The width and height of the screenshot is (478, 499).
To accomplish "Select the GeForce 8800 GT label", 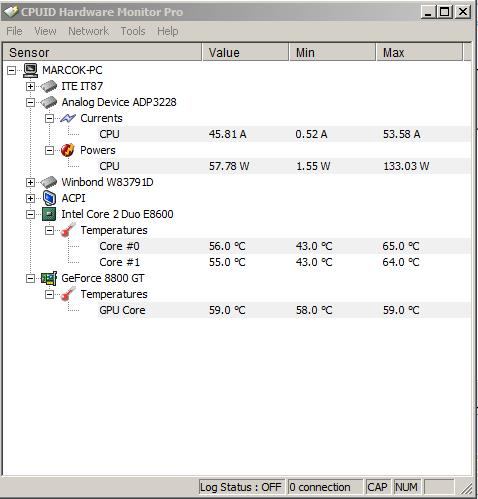I will [x=103, y=278].
